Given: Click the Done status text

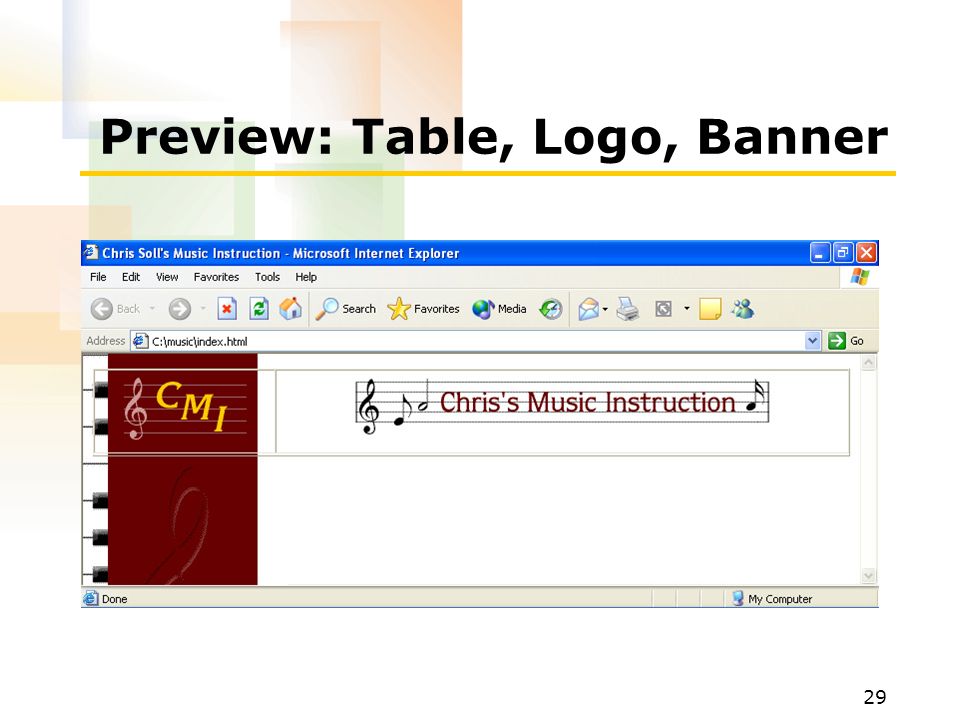Looking at the screenshot, I should click(114, 599).
